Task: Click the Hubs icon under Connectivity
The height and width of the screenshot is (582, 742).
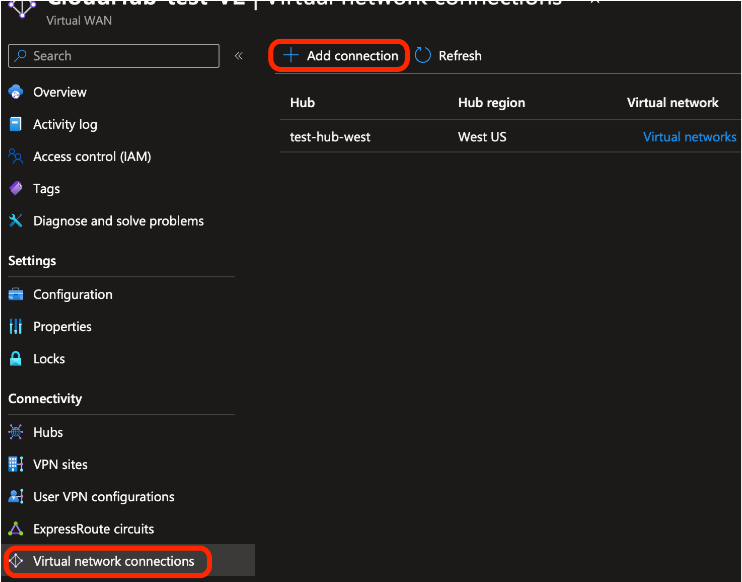Action: tap(15, 433)
